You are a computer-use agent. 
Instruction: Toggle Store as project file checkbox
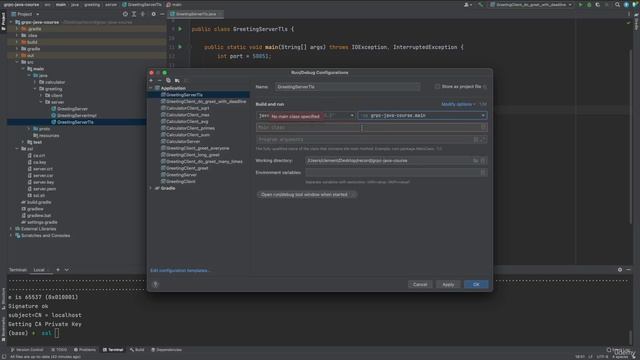coord(438,87)
